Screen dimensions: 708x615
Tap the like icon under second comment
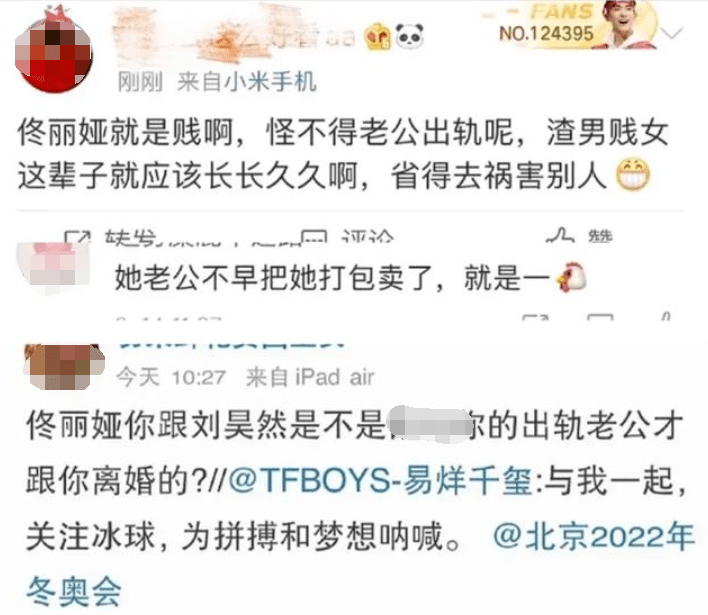pyautogui.click(x=666, y=316)
